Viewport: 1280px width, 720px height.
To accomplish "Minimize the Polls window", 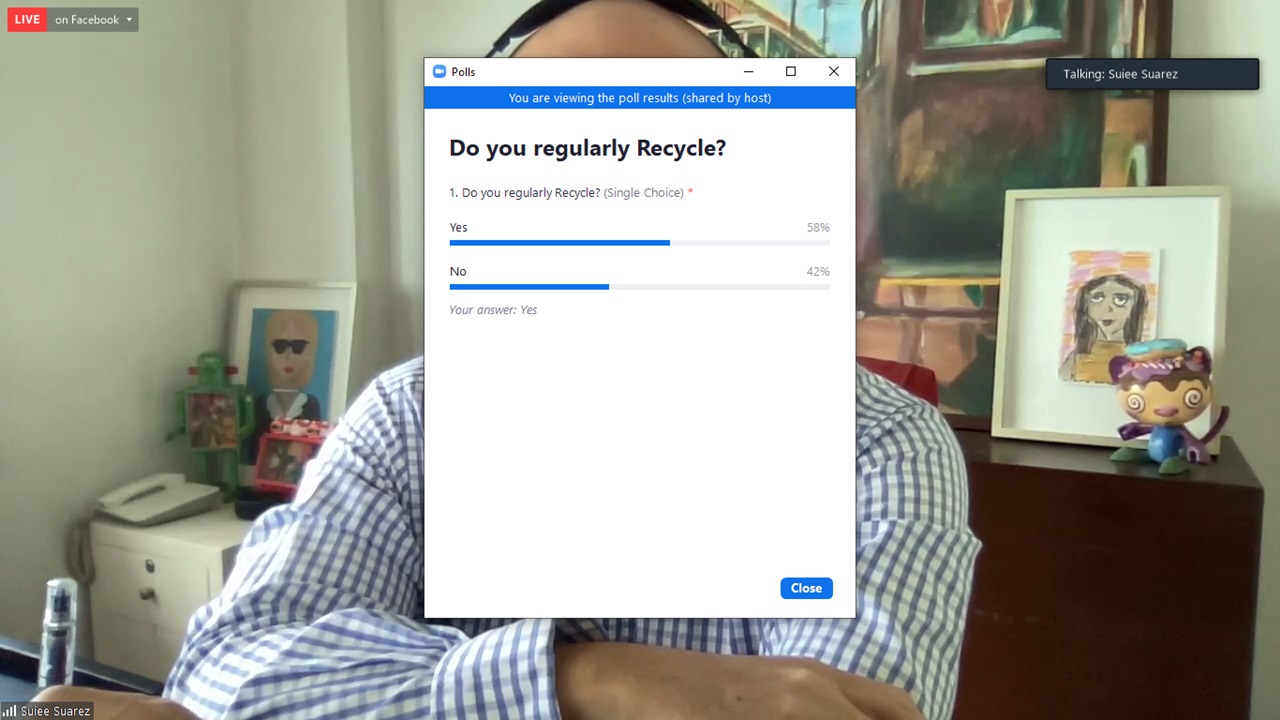I will pos(748,72).
